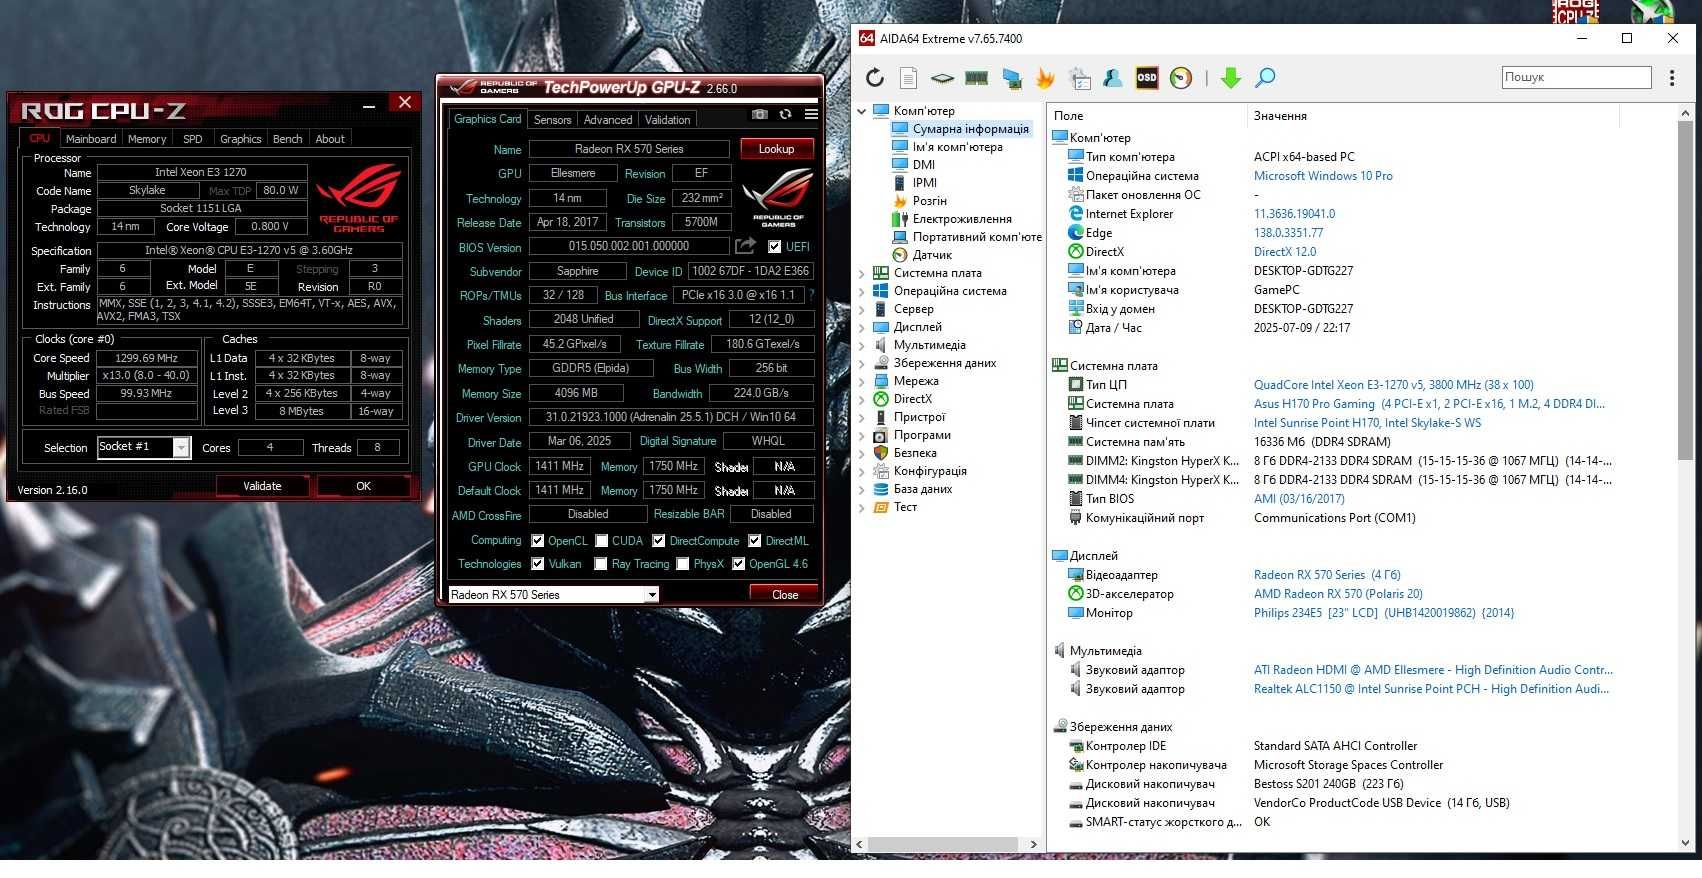Screen dimensions: 1702x878
Task: Click the GPU-Z refresh arrows icon
Action: click(x=785, y=114)
